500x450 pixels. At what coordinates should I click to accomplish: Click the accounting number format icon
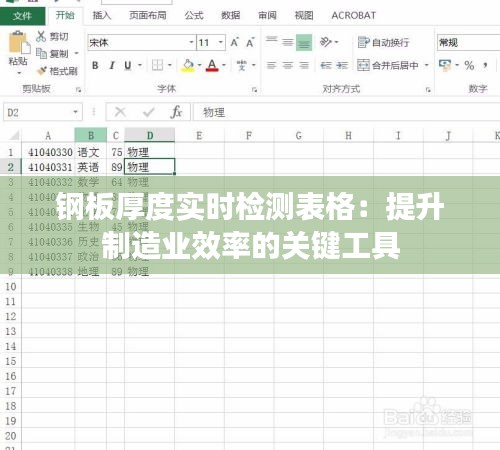(445, 65)
